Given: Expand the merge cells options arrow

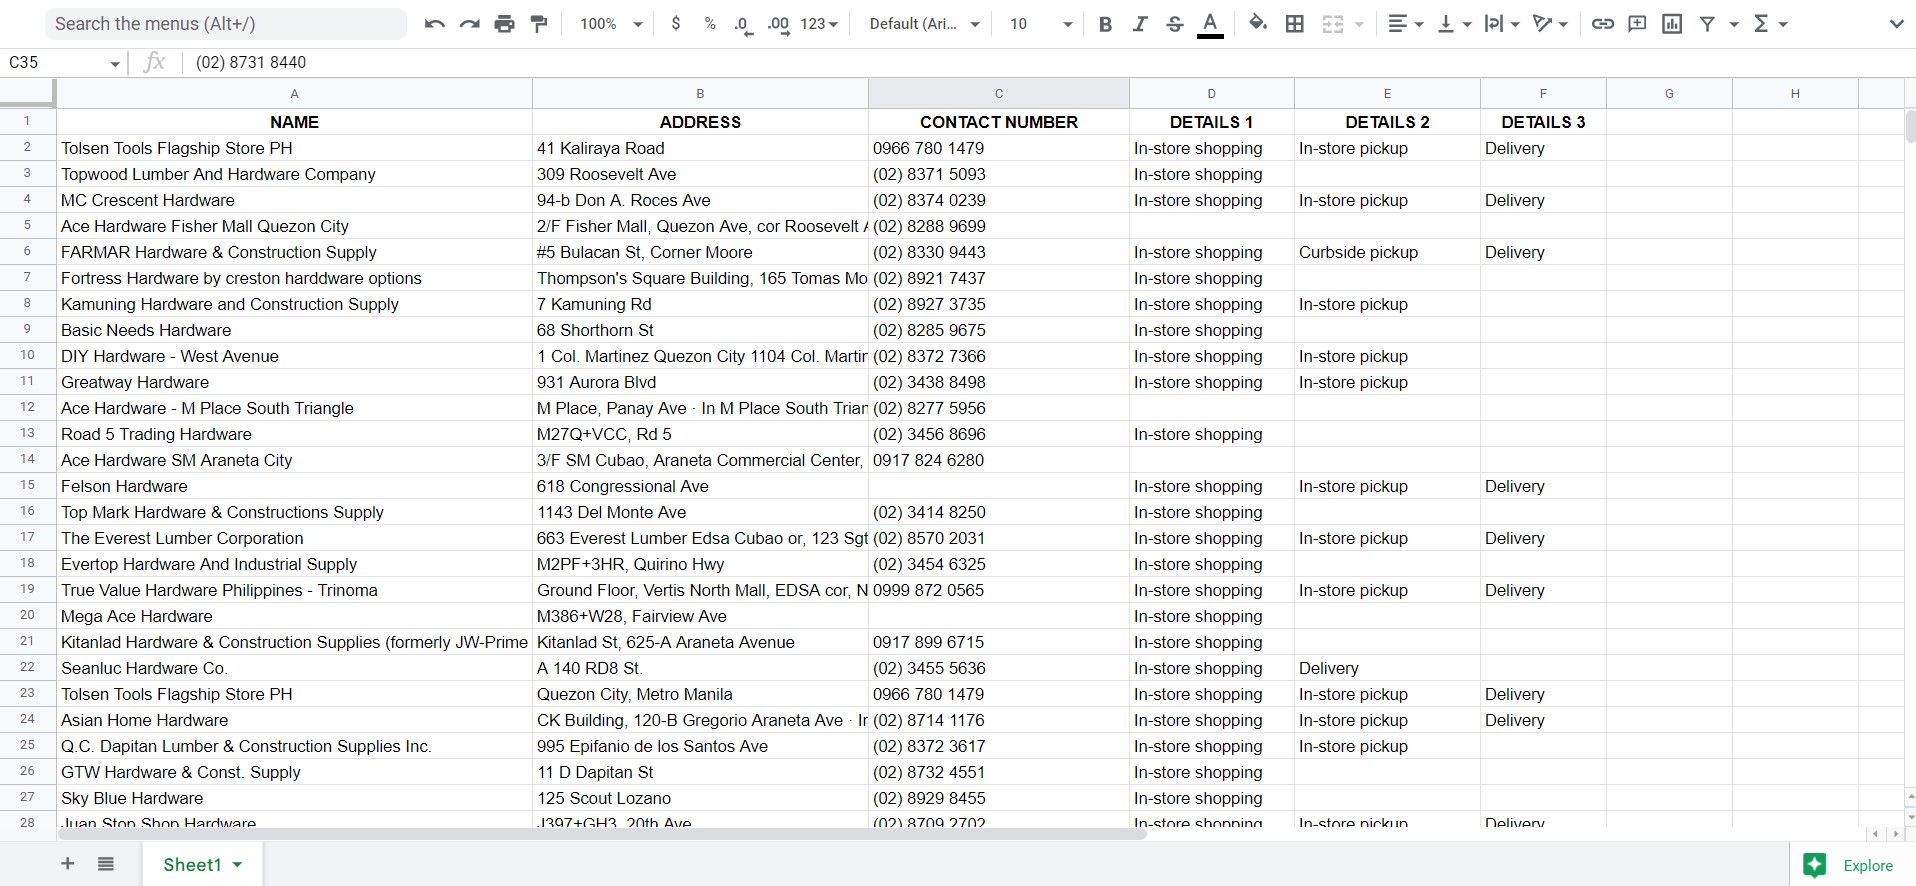Looking at the screenshot, I should tap(1359, 24).
